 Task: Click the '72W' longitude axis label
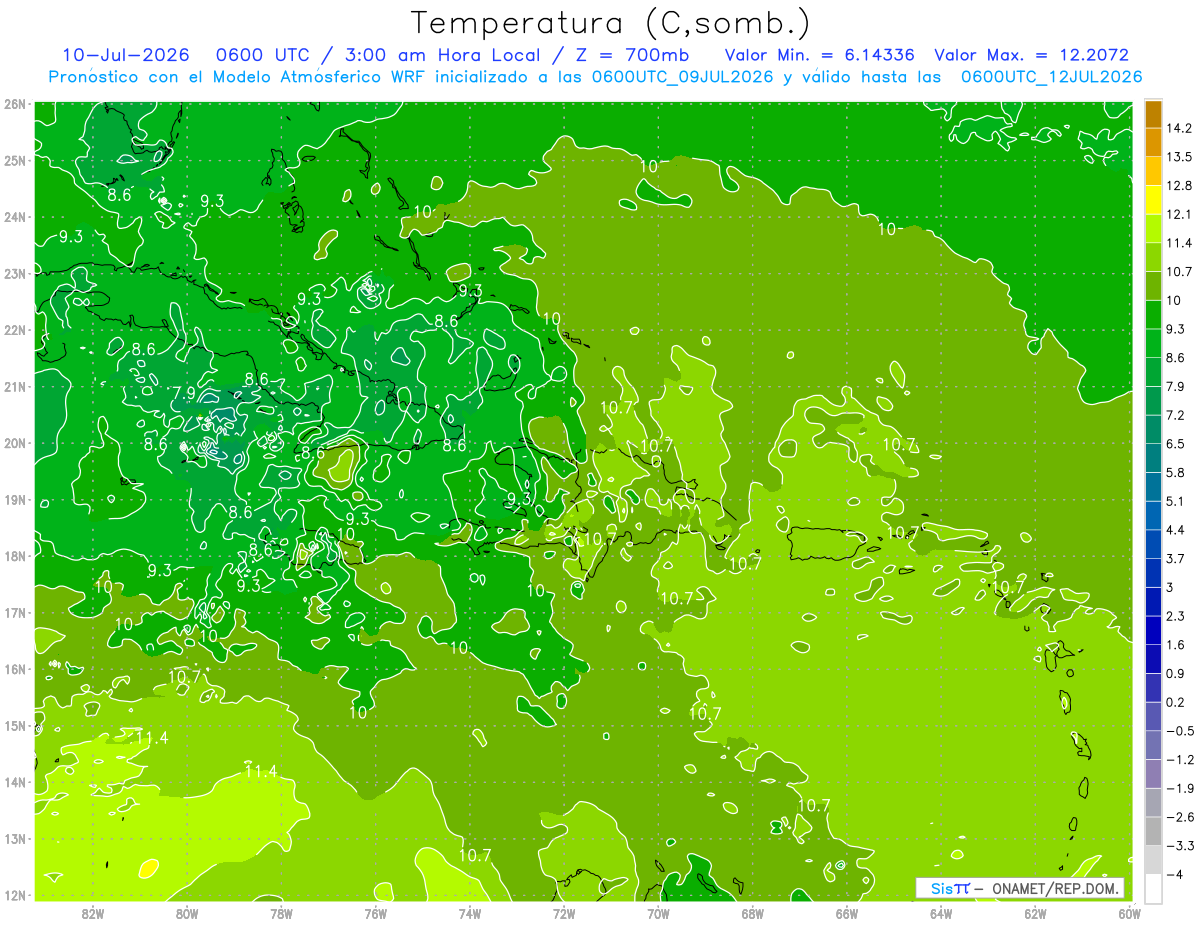pyautogui.click(x=564, y=913)
